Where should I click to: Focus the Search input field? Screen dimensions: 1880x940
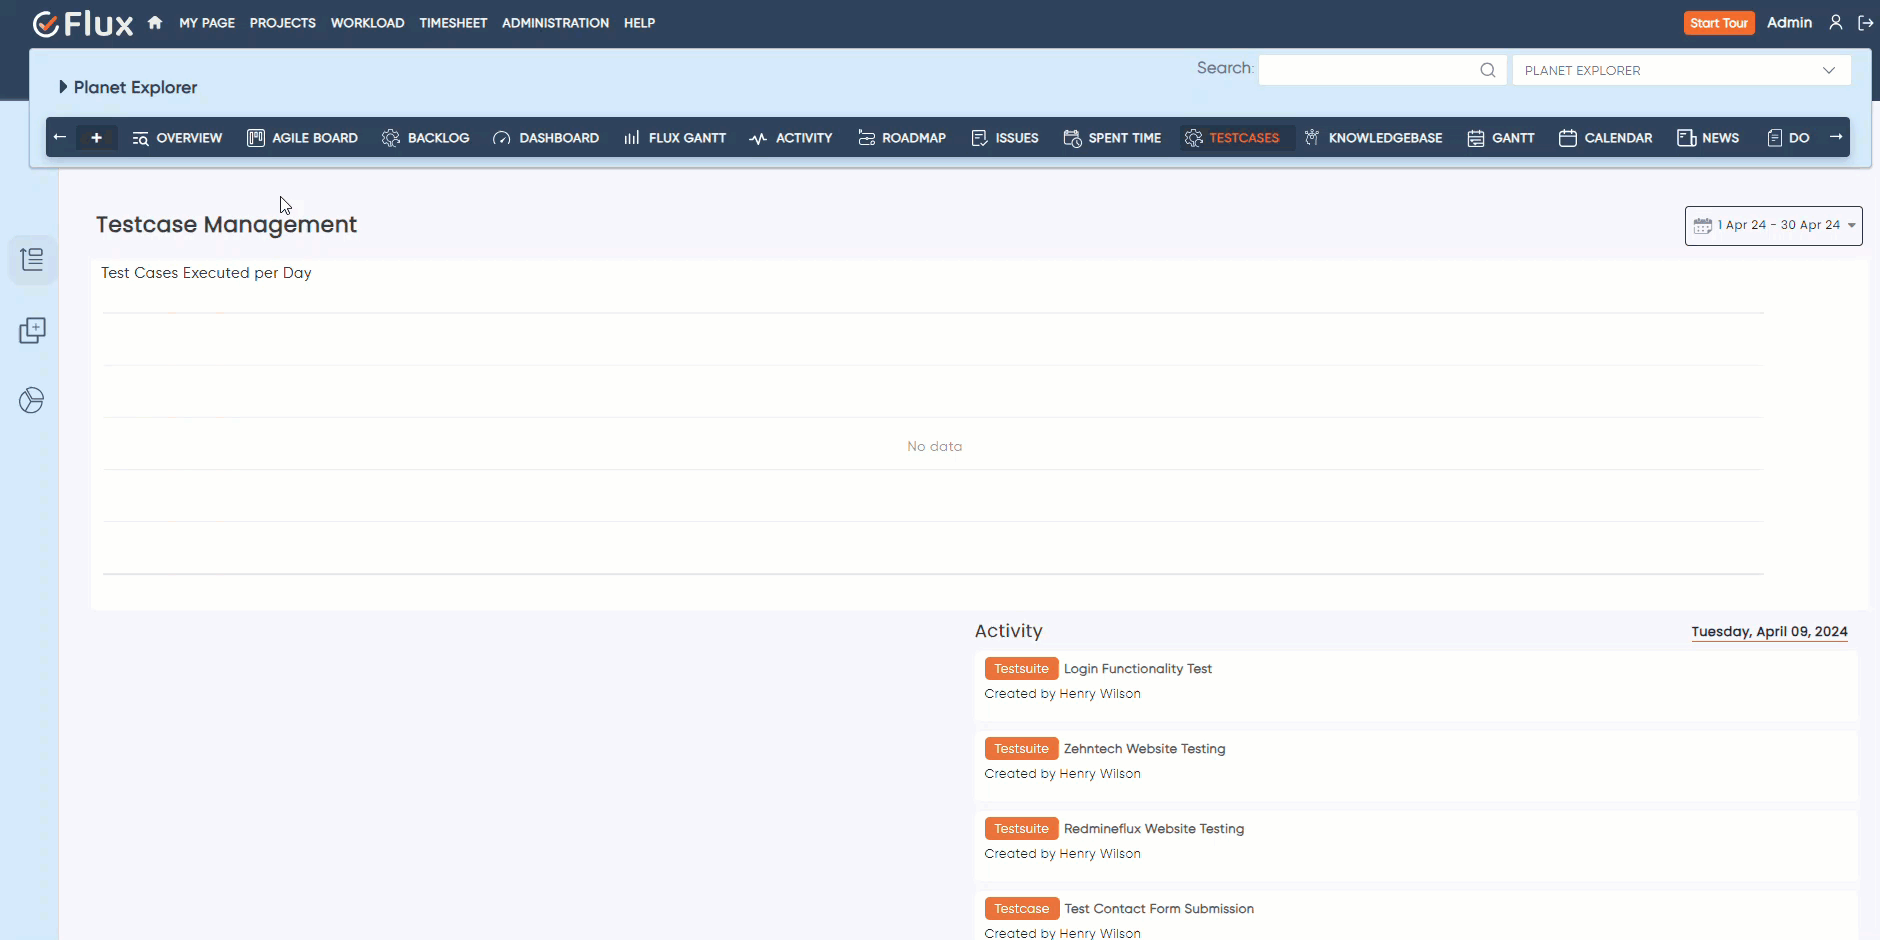tap(1367, 70)
